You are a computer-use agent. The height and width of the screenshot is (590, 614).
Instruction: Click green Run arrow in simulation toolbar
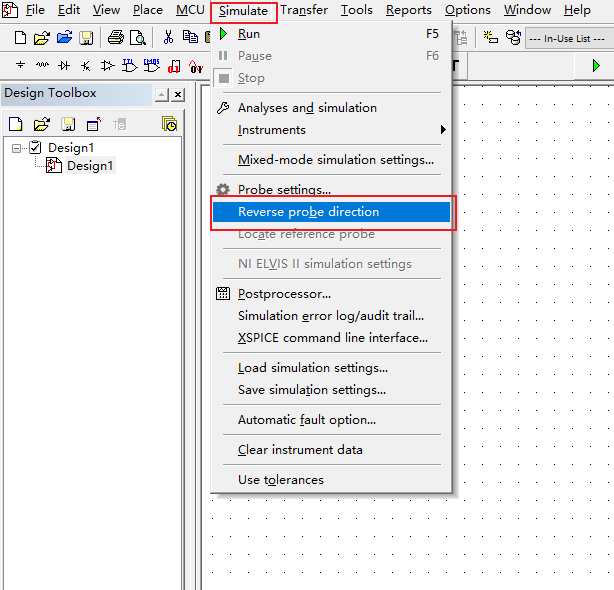click(x=596, y=65)
